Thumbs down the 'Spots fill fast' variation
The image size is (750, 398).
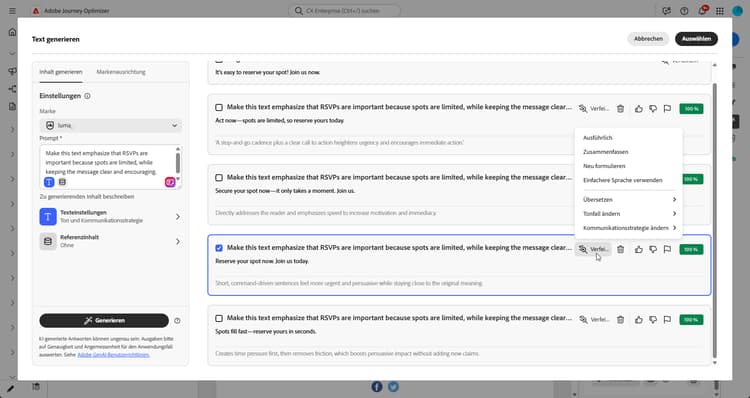coord(653,320)
